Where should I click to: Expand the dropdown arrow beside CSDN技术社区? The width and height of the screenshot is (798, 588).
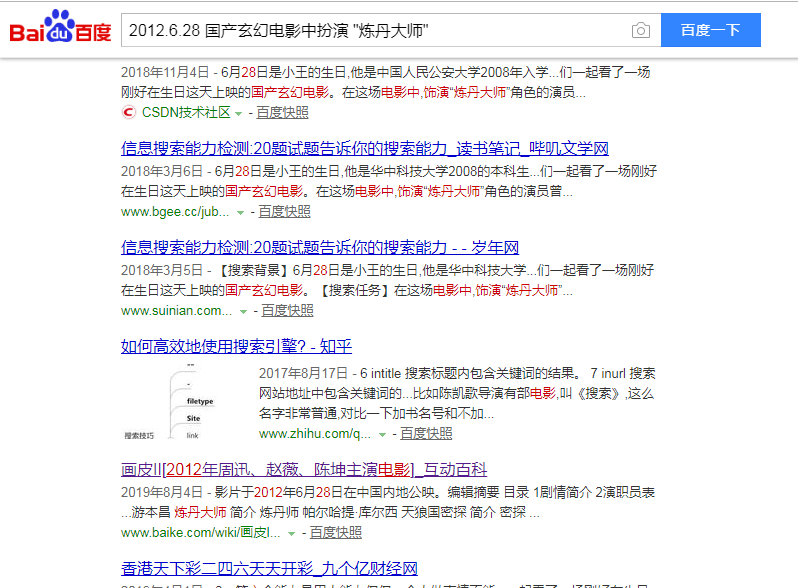(x=238, y=114)
